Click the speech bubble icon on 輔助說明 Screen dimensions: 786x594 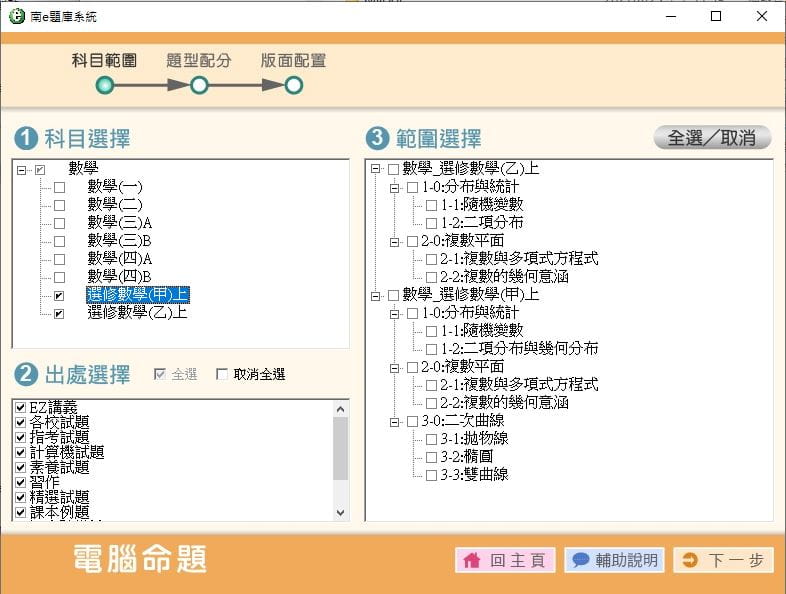point(580,559)
